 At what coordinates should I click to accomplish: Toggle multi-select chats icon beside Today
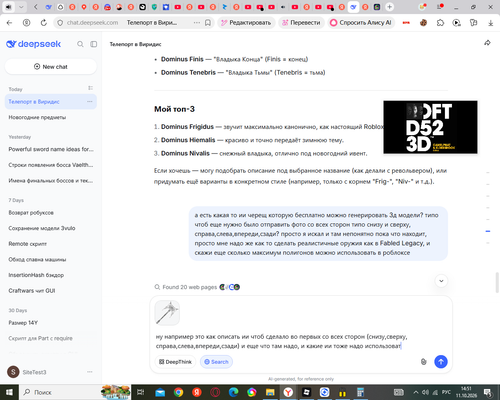click(90, 88)
